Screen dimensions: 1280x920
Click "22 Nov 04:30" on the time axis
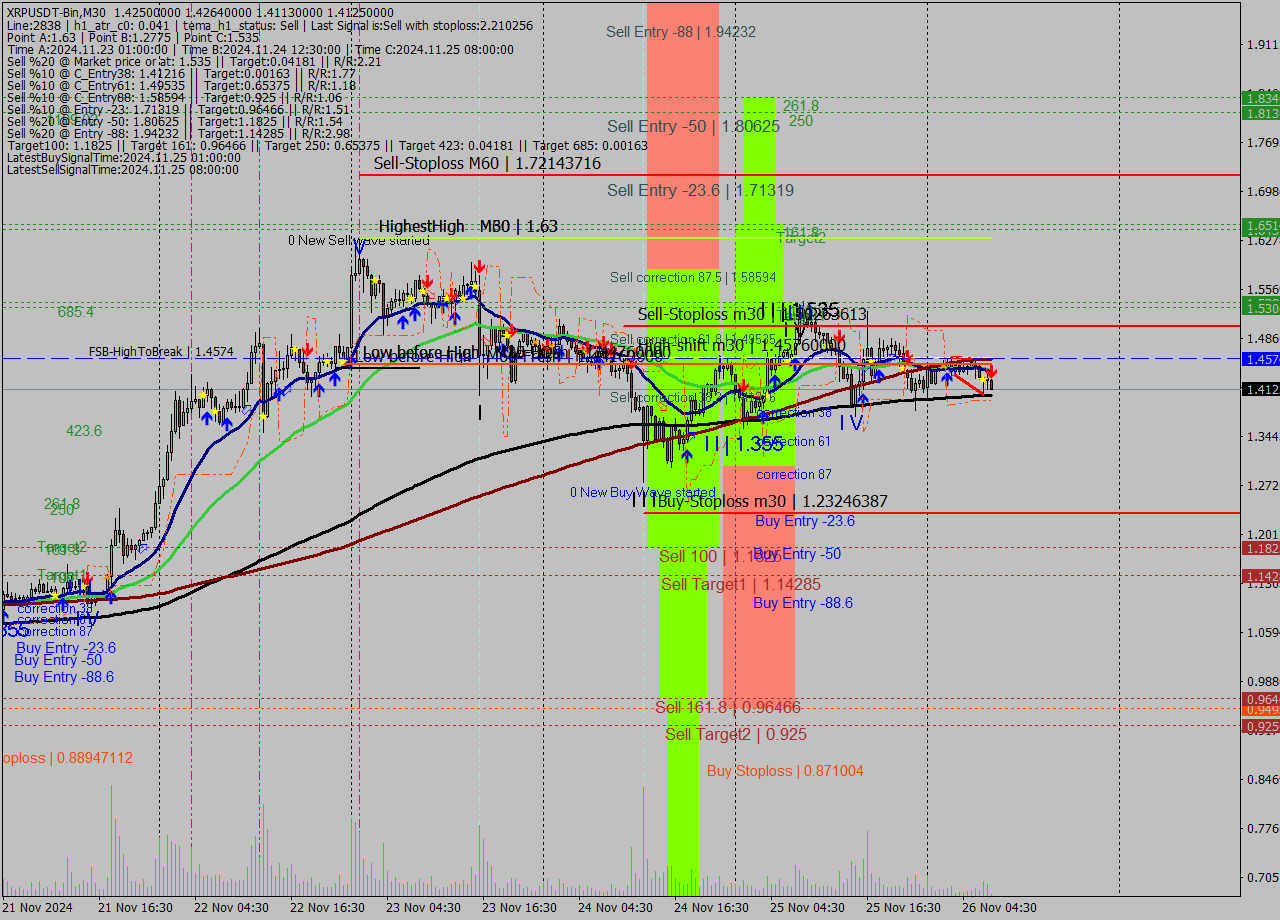[230, 908]
